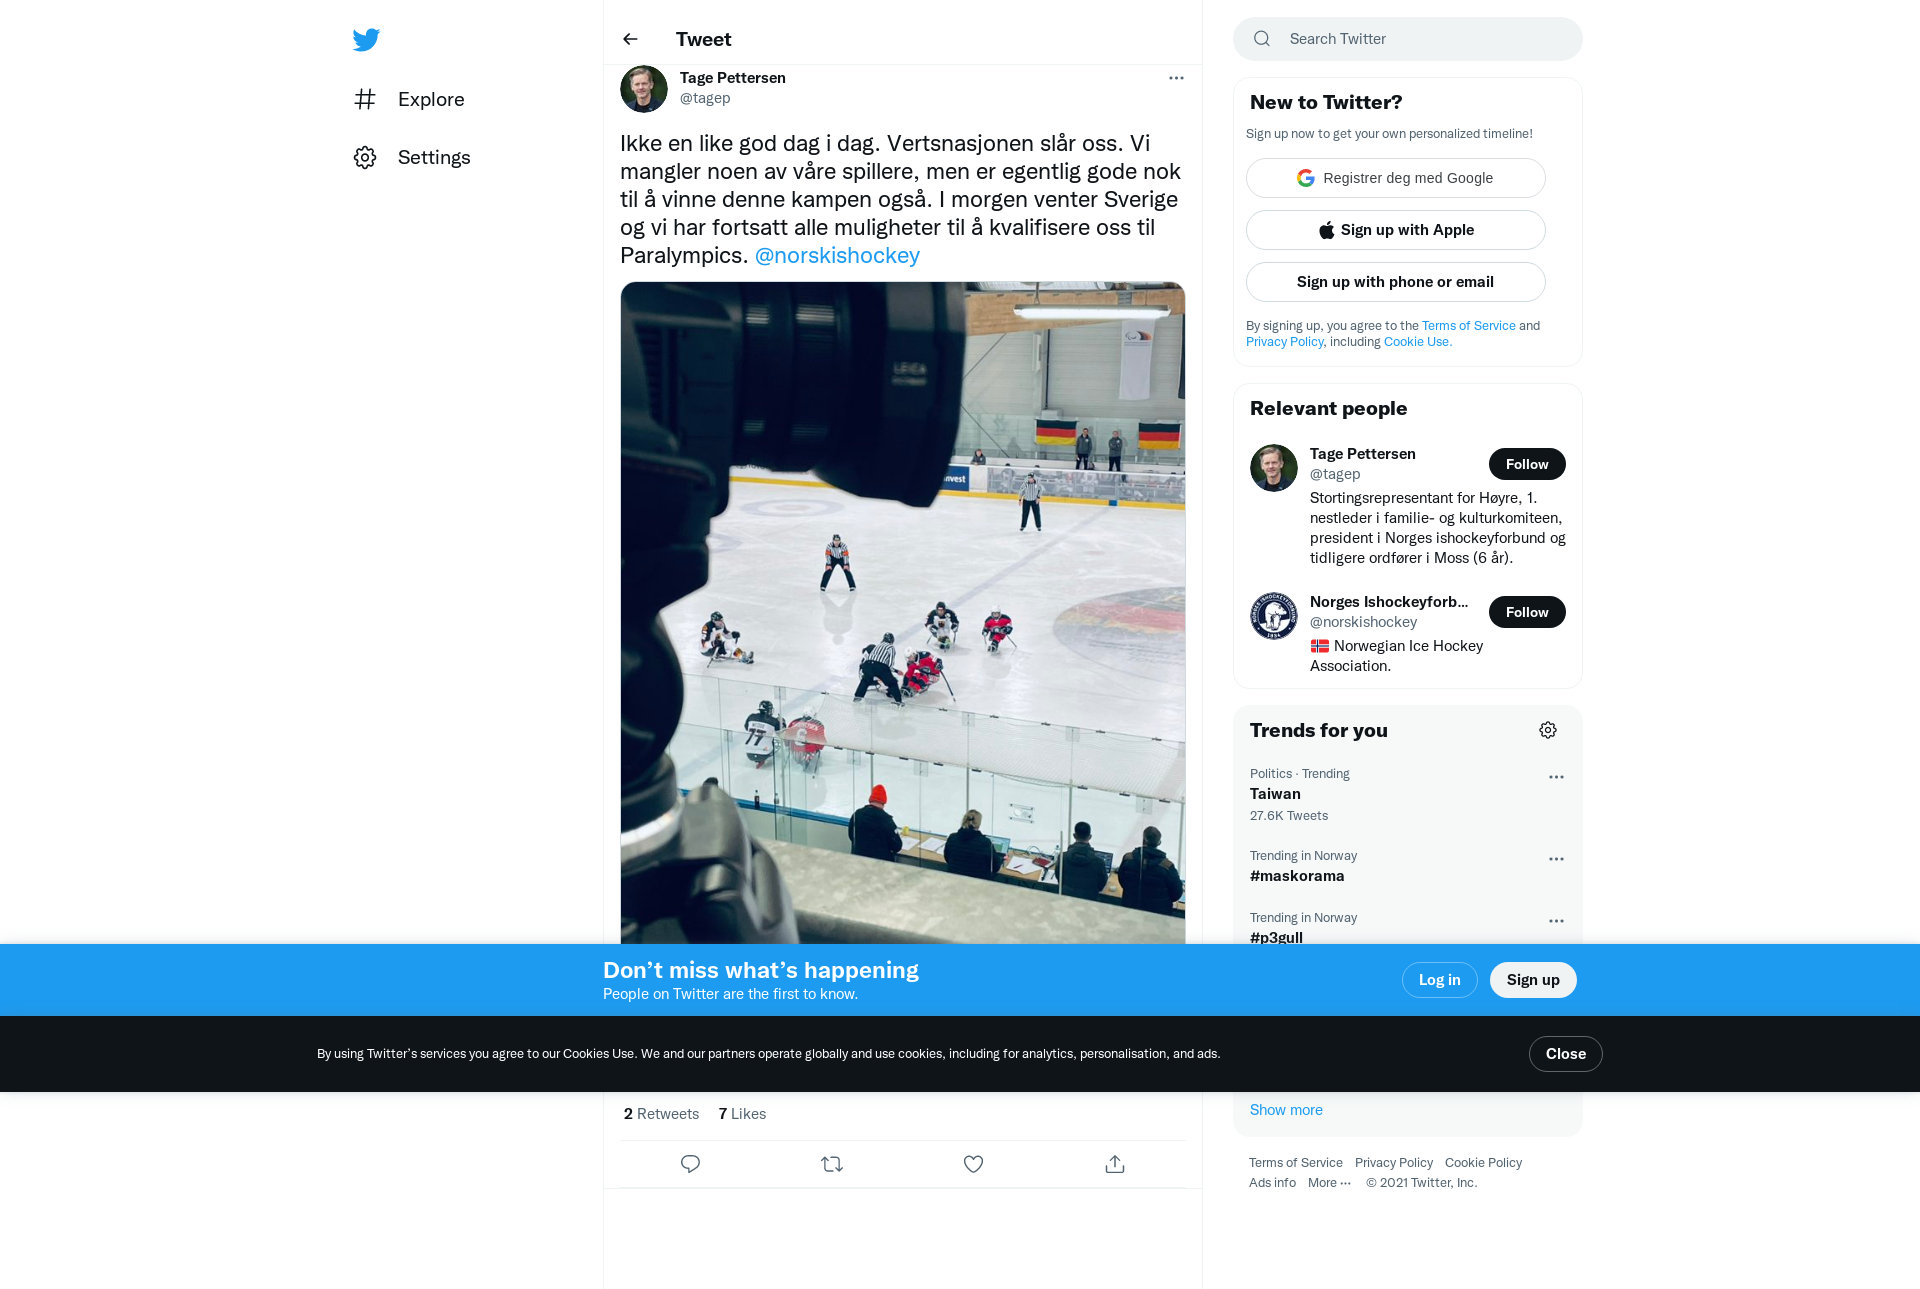Expand options for #maskorama trend

pyautogui.click(x=1556, y=859)
